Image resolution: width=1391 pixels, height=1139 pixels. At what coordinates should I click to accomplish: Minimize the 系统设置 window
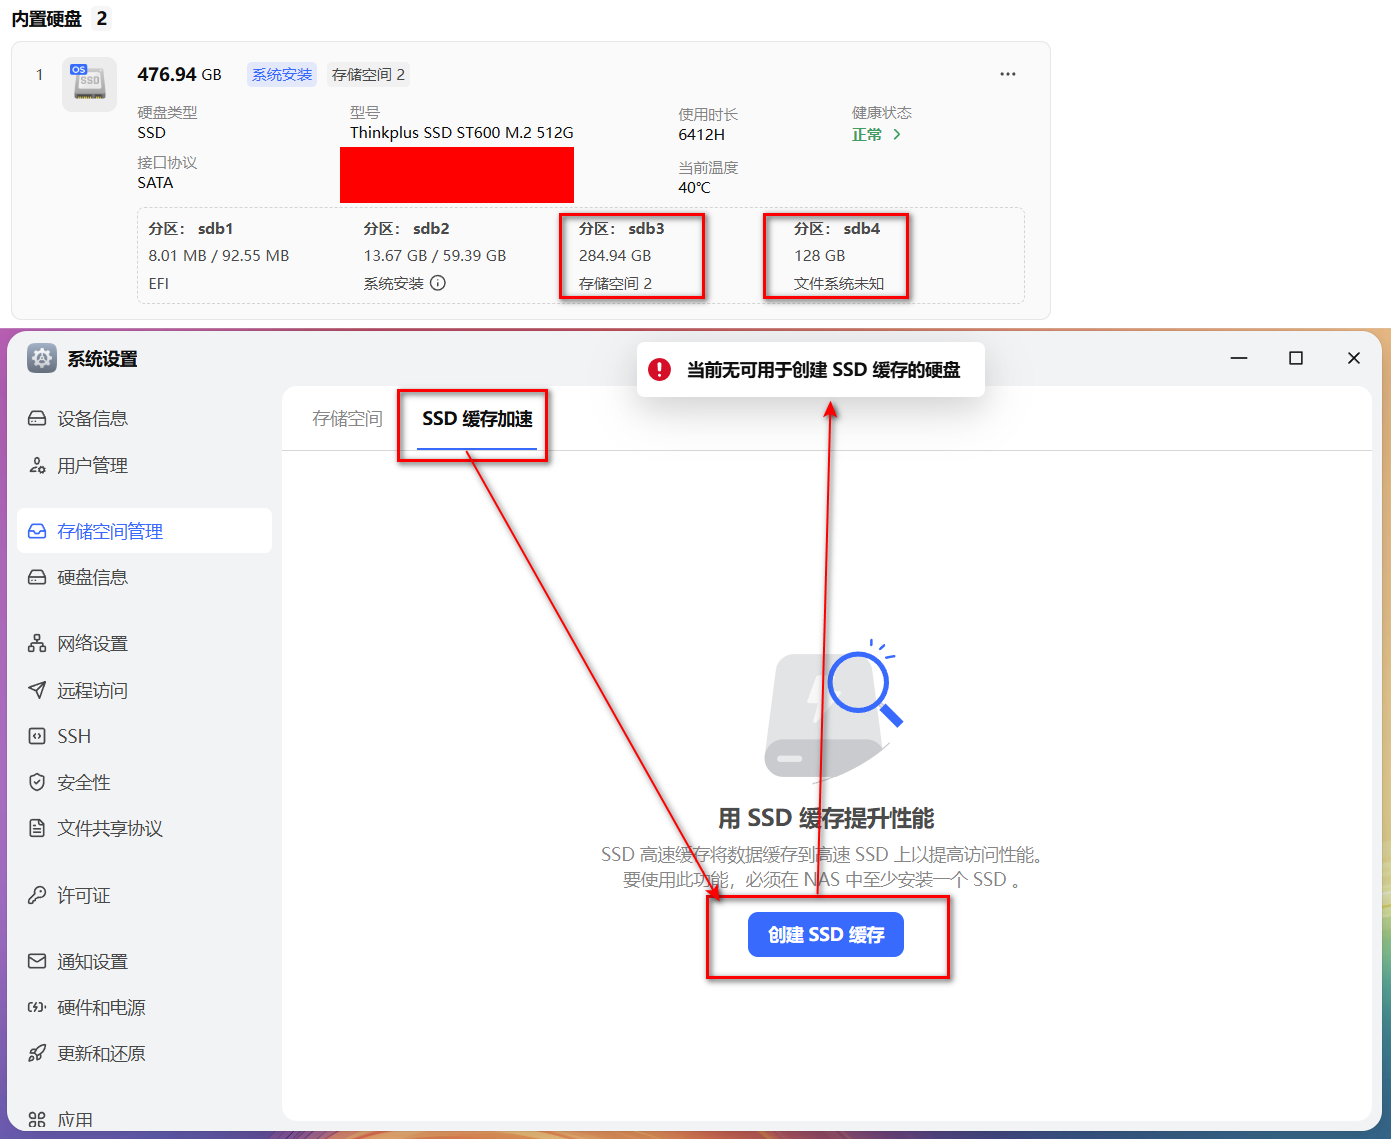point(1239,358)
